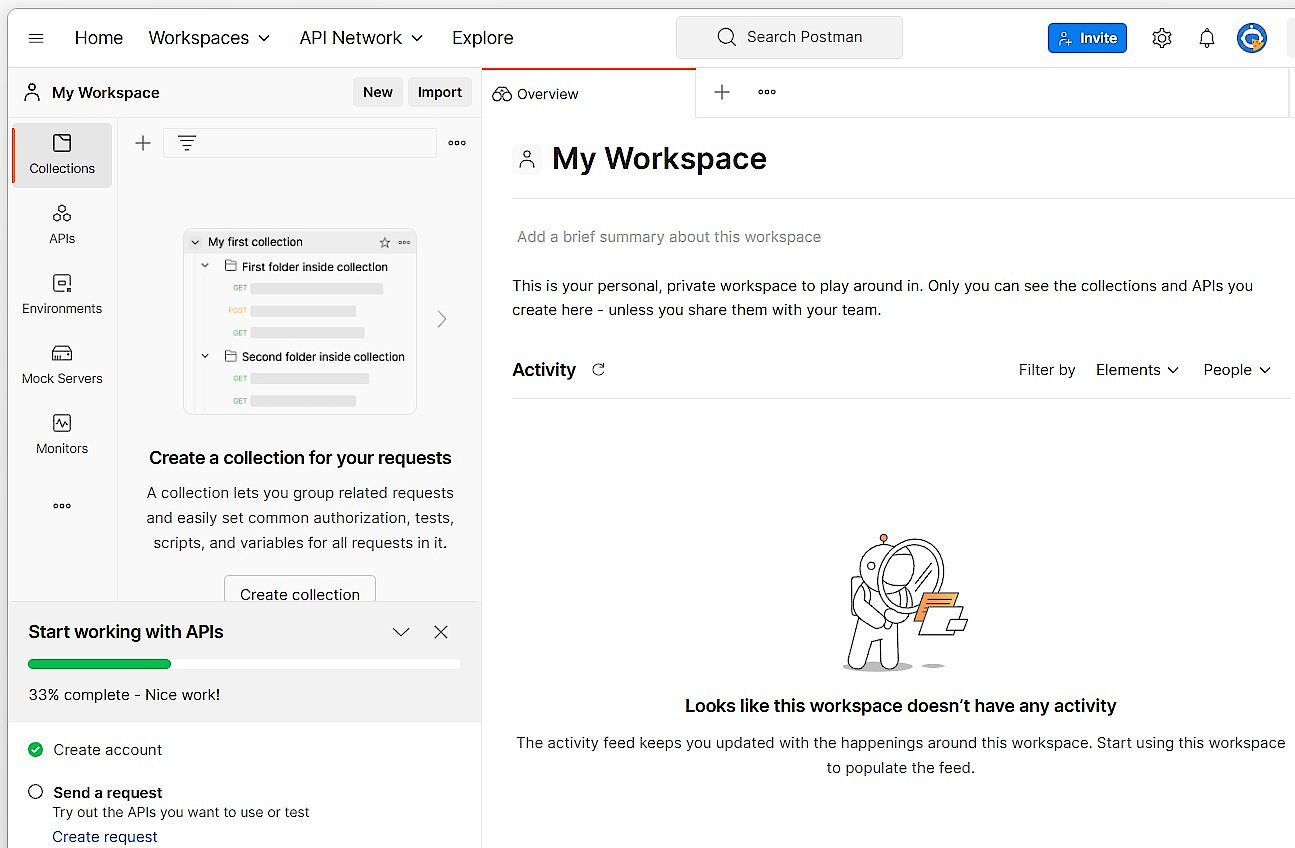Open the Environments panel
The height and width of the screenshot is (848, 1295).
point(61,294)
